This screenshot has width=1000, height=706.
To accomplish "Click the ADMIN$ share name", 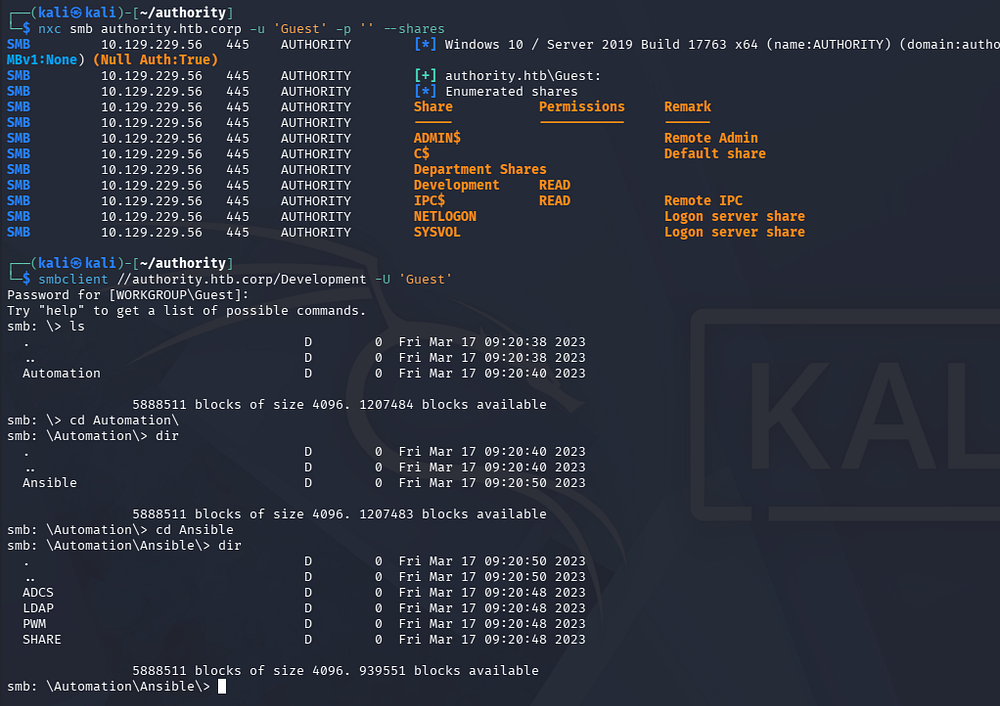I will [x=437, y=138].
